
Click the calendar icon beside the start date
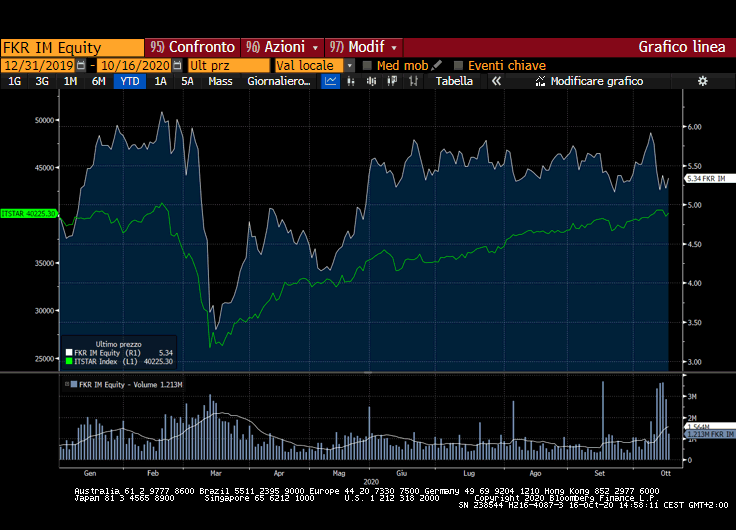[x=83, y=65]
